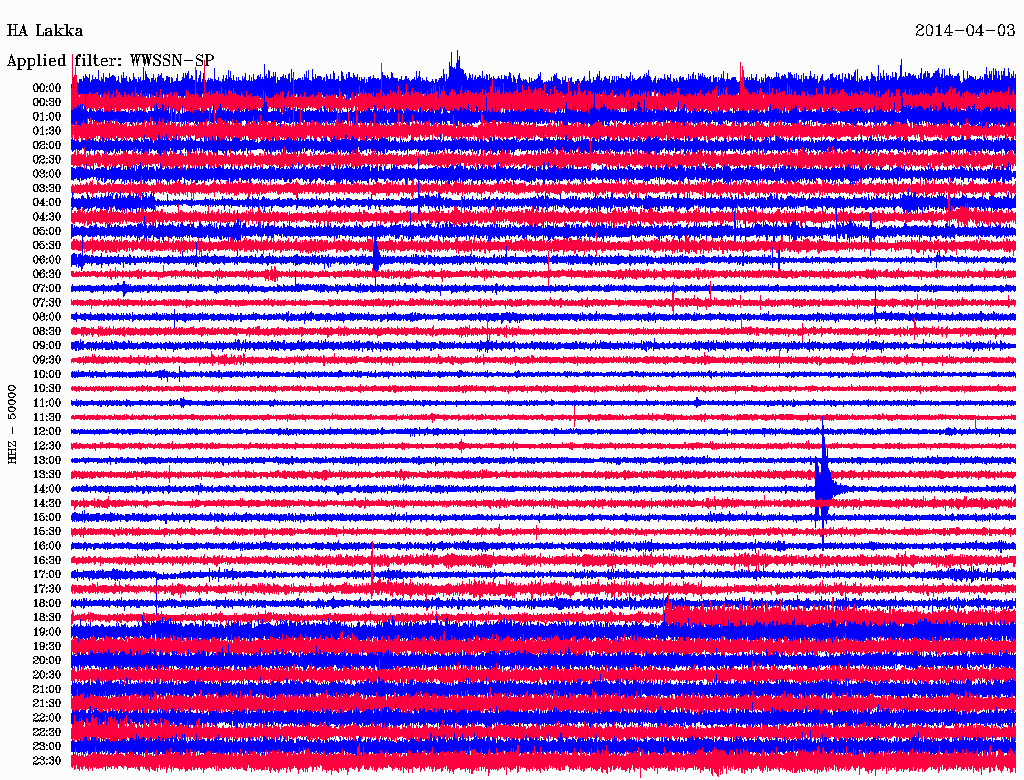Select the 12:00 time label
1024x780 pixels.
click(47, 431)
